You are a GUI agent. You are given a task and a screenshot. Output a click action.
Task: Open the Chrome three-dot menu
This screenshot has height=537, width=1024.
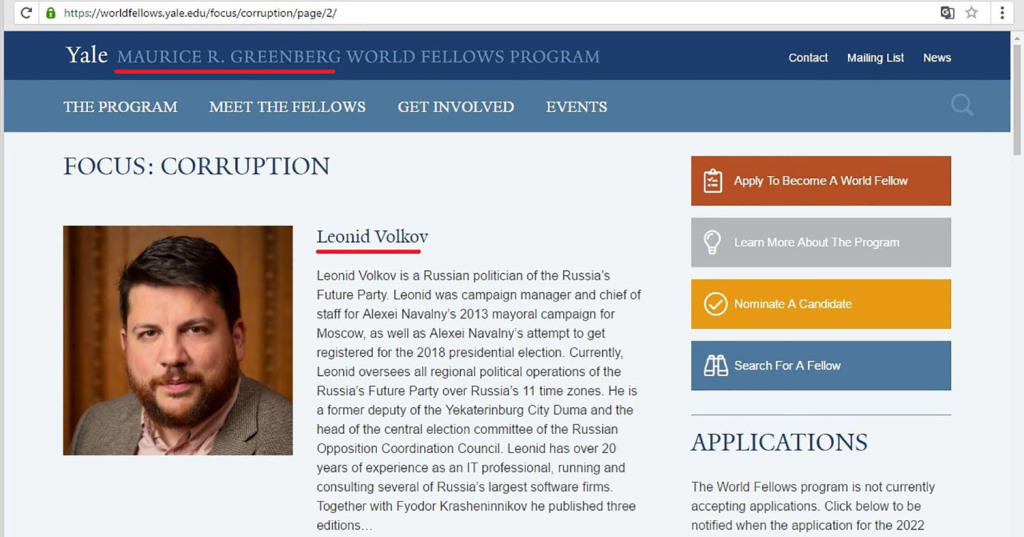pos(1002,13)
